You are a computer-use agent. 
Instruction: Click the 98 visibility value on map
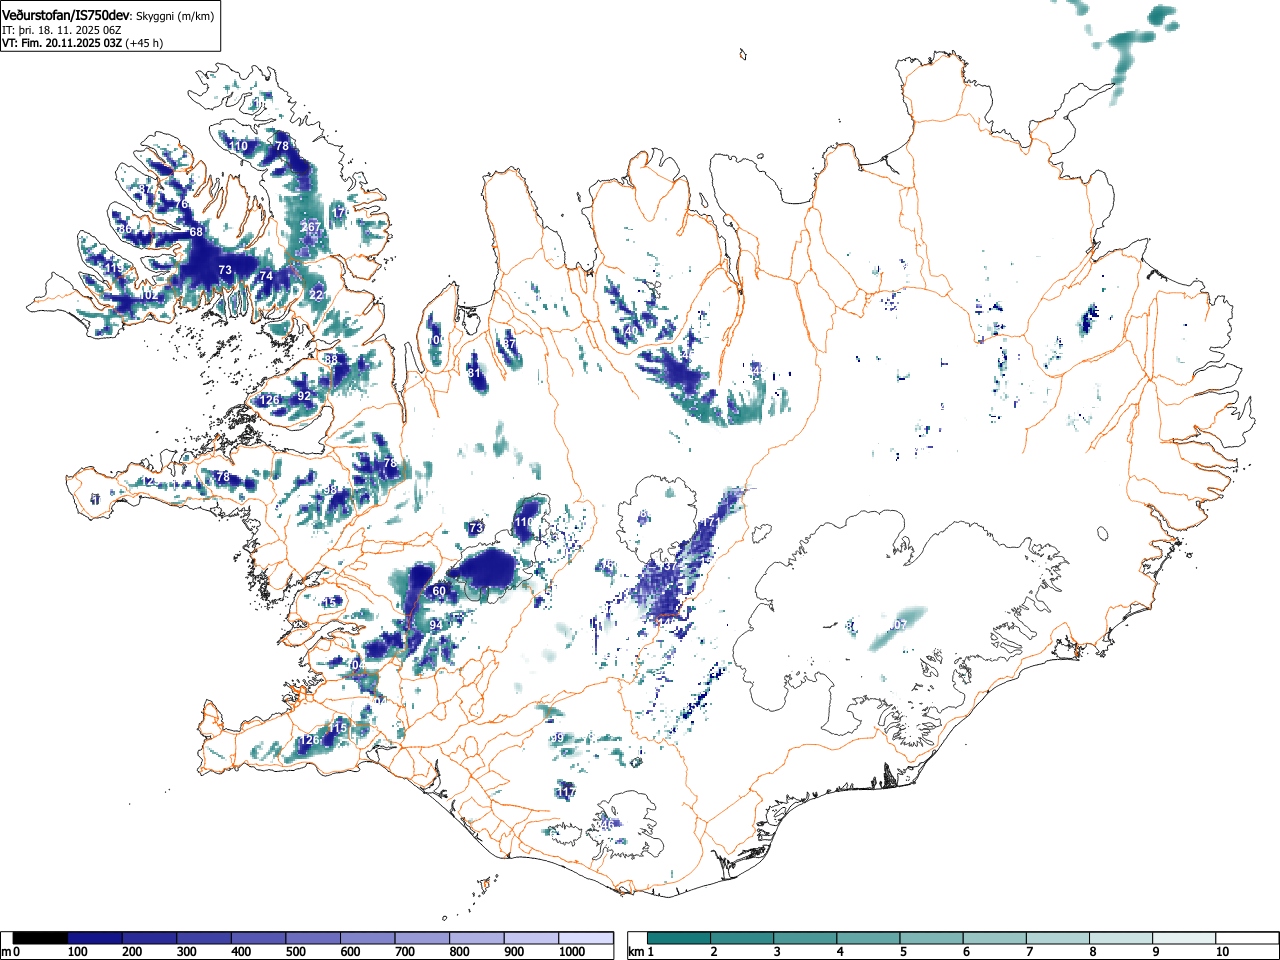click(331, 490)
